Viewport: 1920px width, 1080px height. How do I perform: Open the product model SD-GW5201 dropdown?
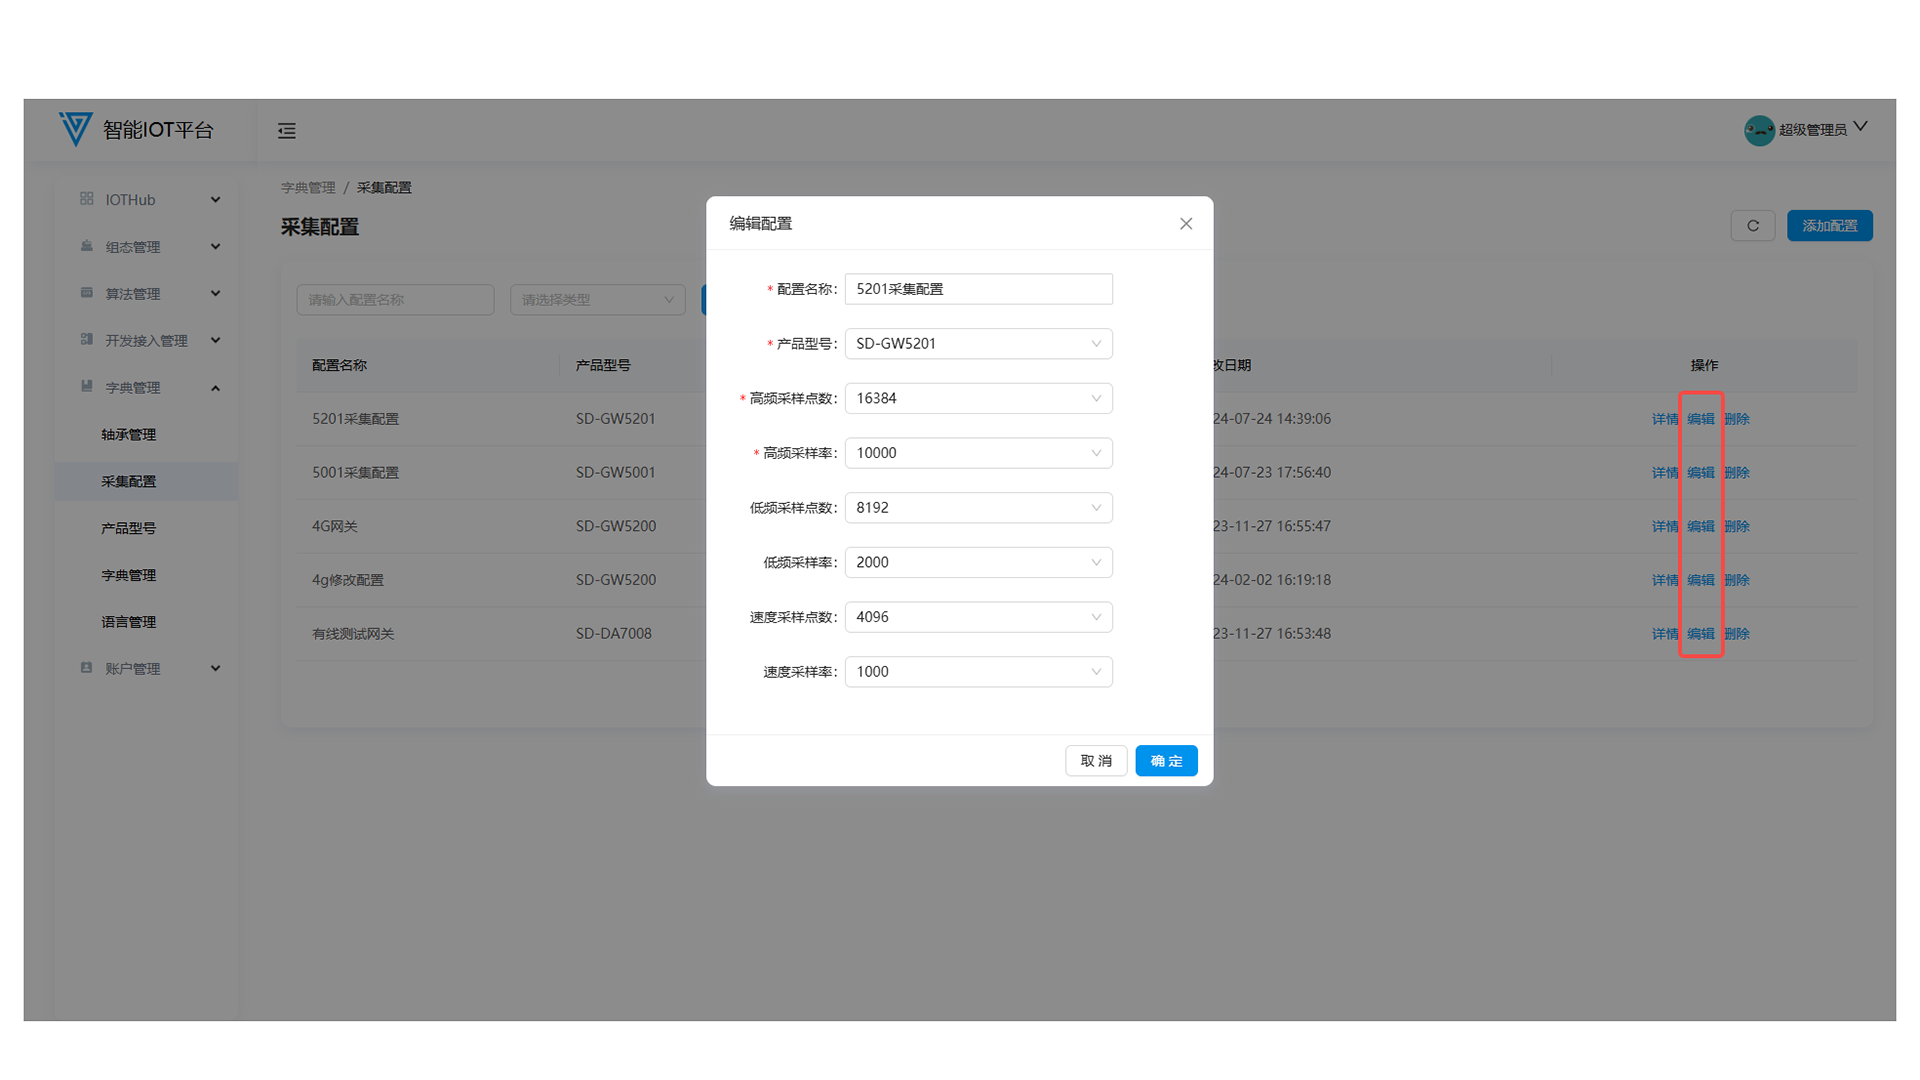(978, 344)
